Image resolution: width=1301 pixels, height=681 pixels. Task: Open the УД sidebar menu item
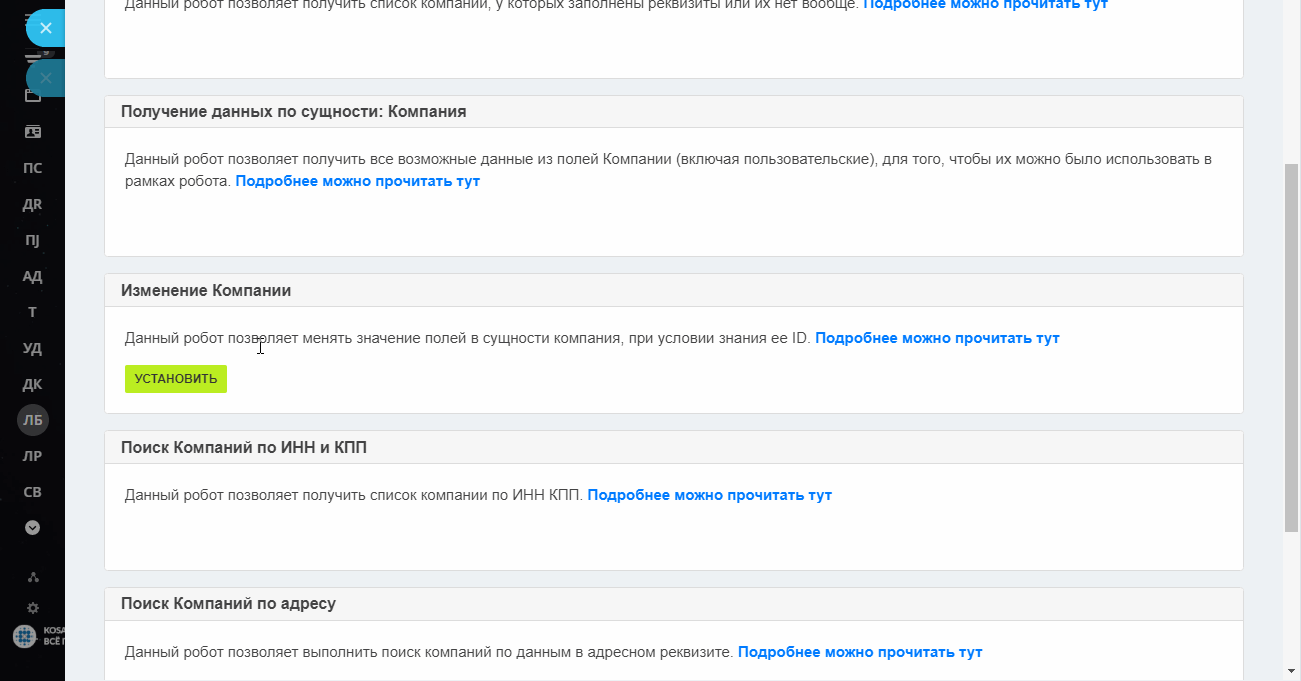click(33, 348)
